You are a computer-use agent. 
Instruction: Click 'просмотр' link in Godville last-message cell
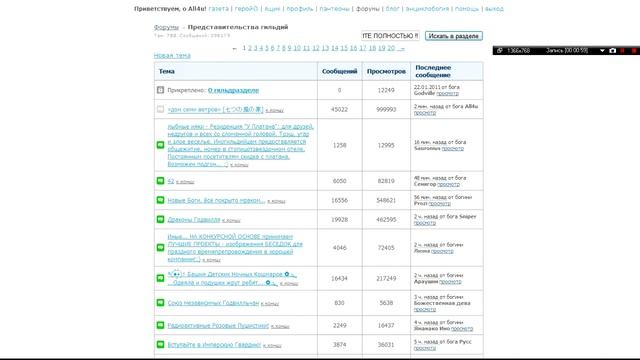(x=447, y=93)
